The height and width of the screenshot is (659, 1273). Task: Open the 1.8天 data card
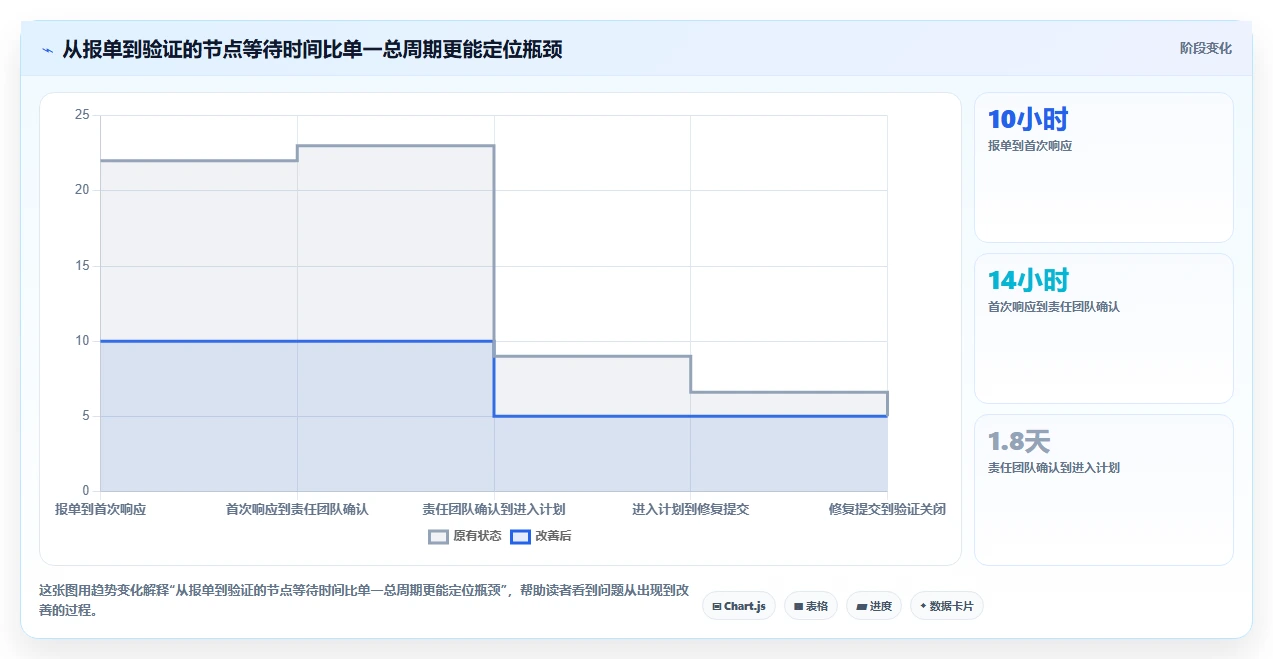(x=1104, y=490)
